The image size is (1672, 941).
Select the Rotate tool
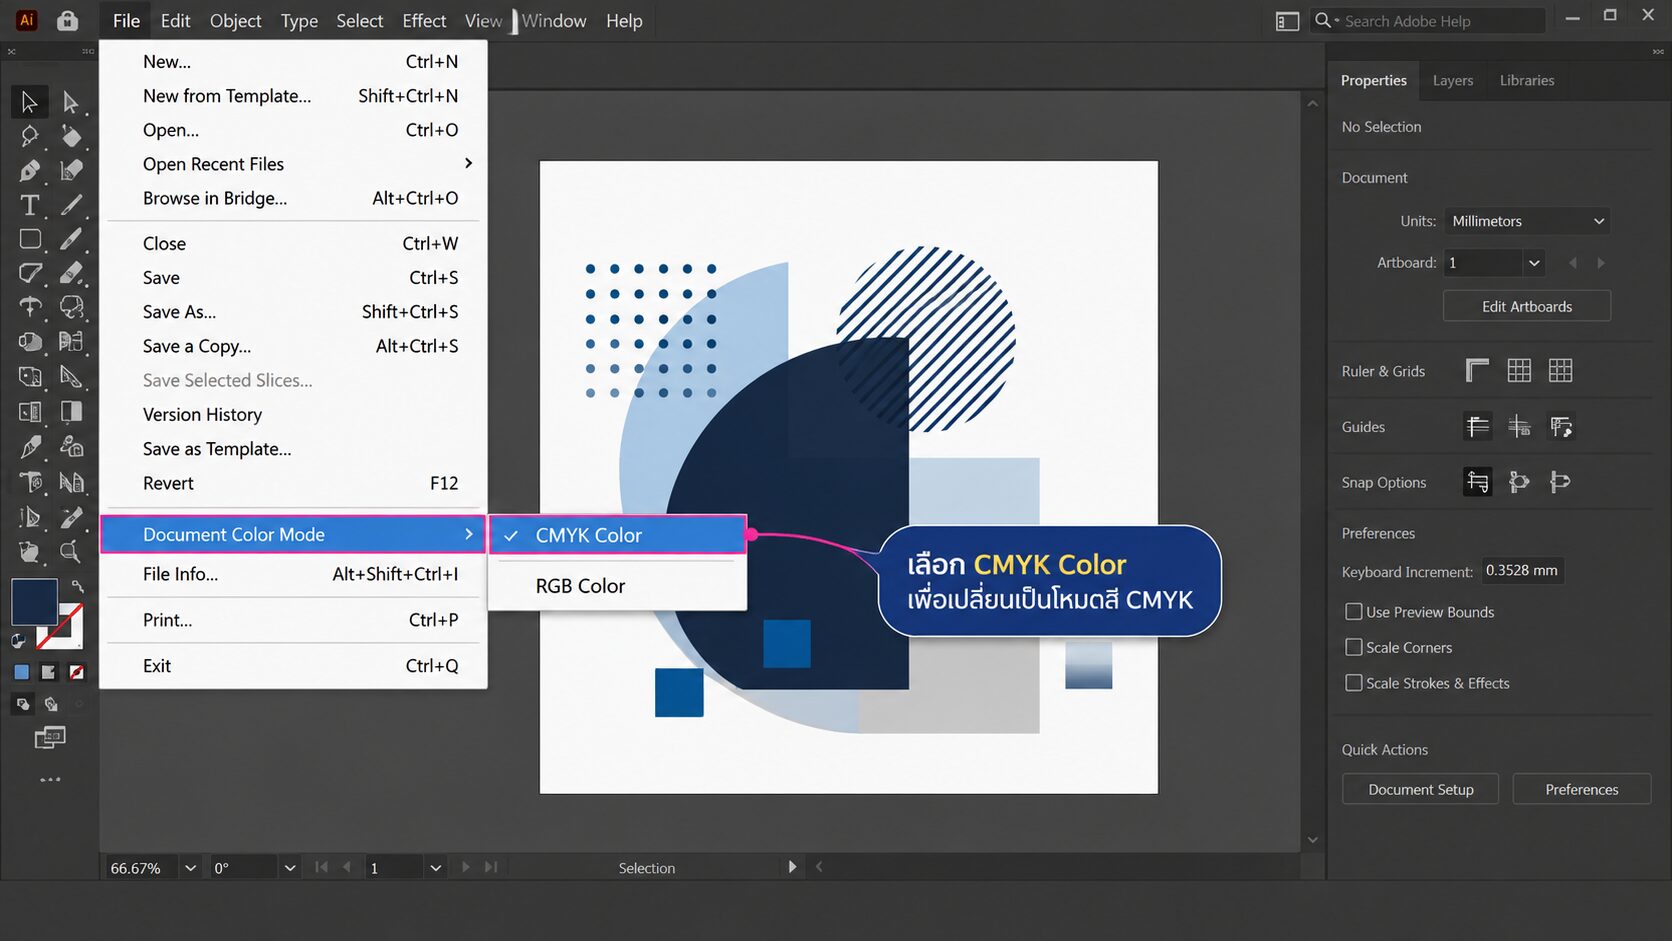tap(30, 307)
